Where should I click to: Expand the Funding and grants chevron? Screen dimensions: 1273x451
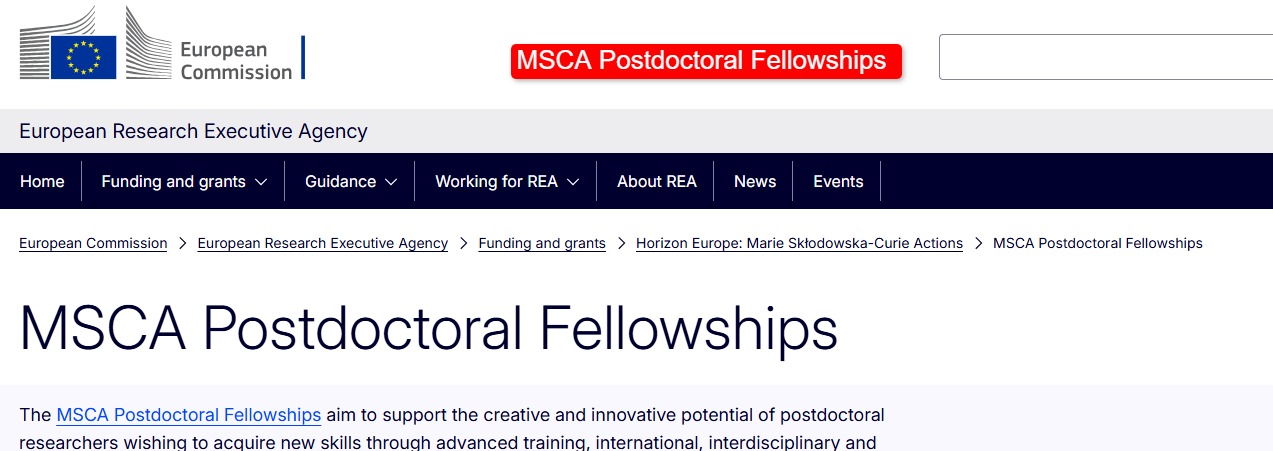pyautogui.click(x=261, y=182)
